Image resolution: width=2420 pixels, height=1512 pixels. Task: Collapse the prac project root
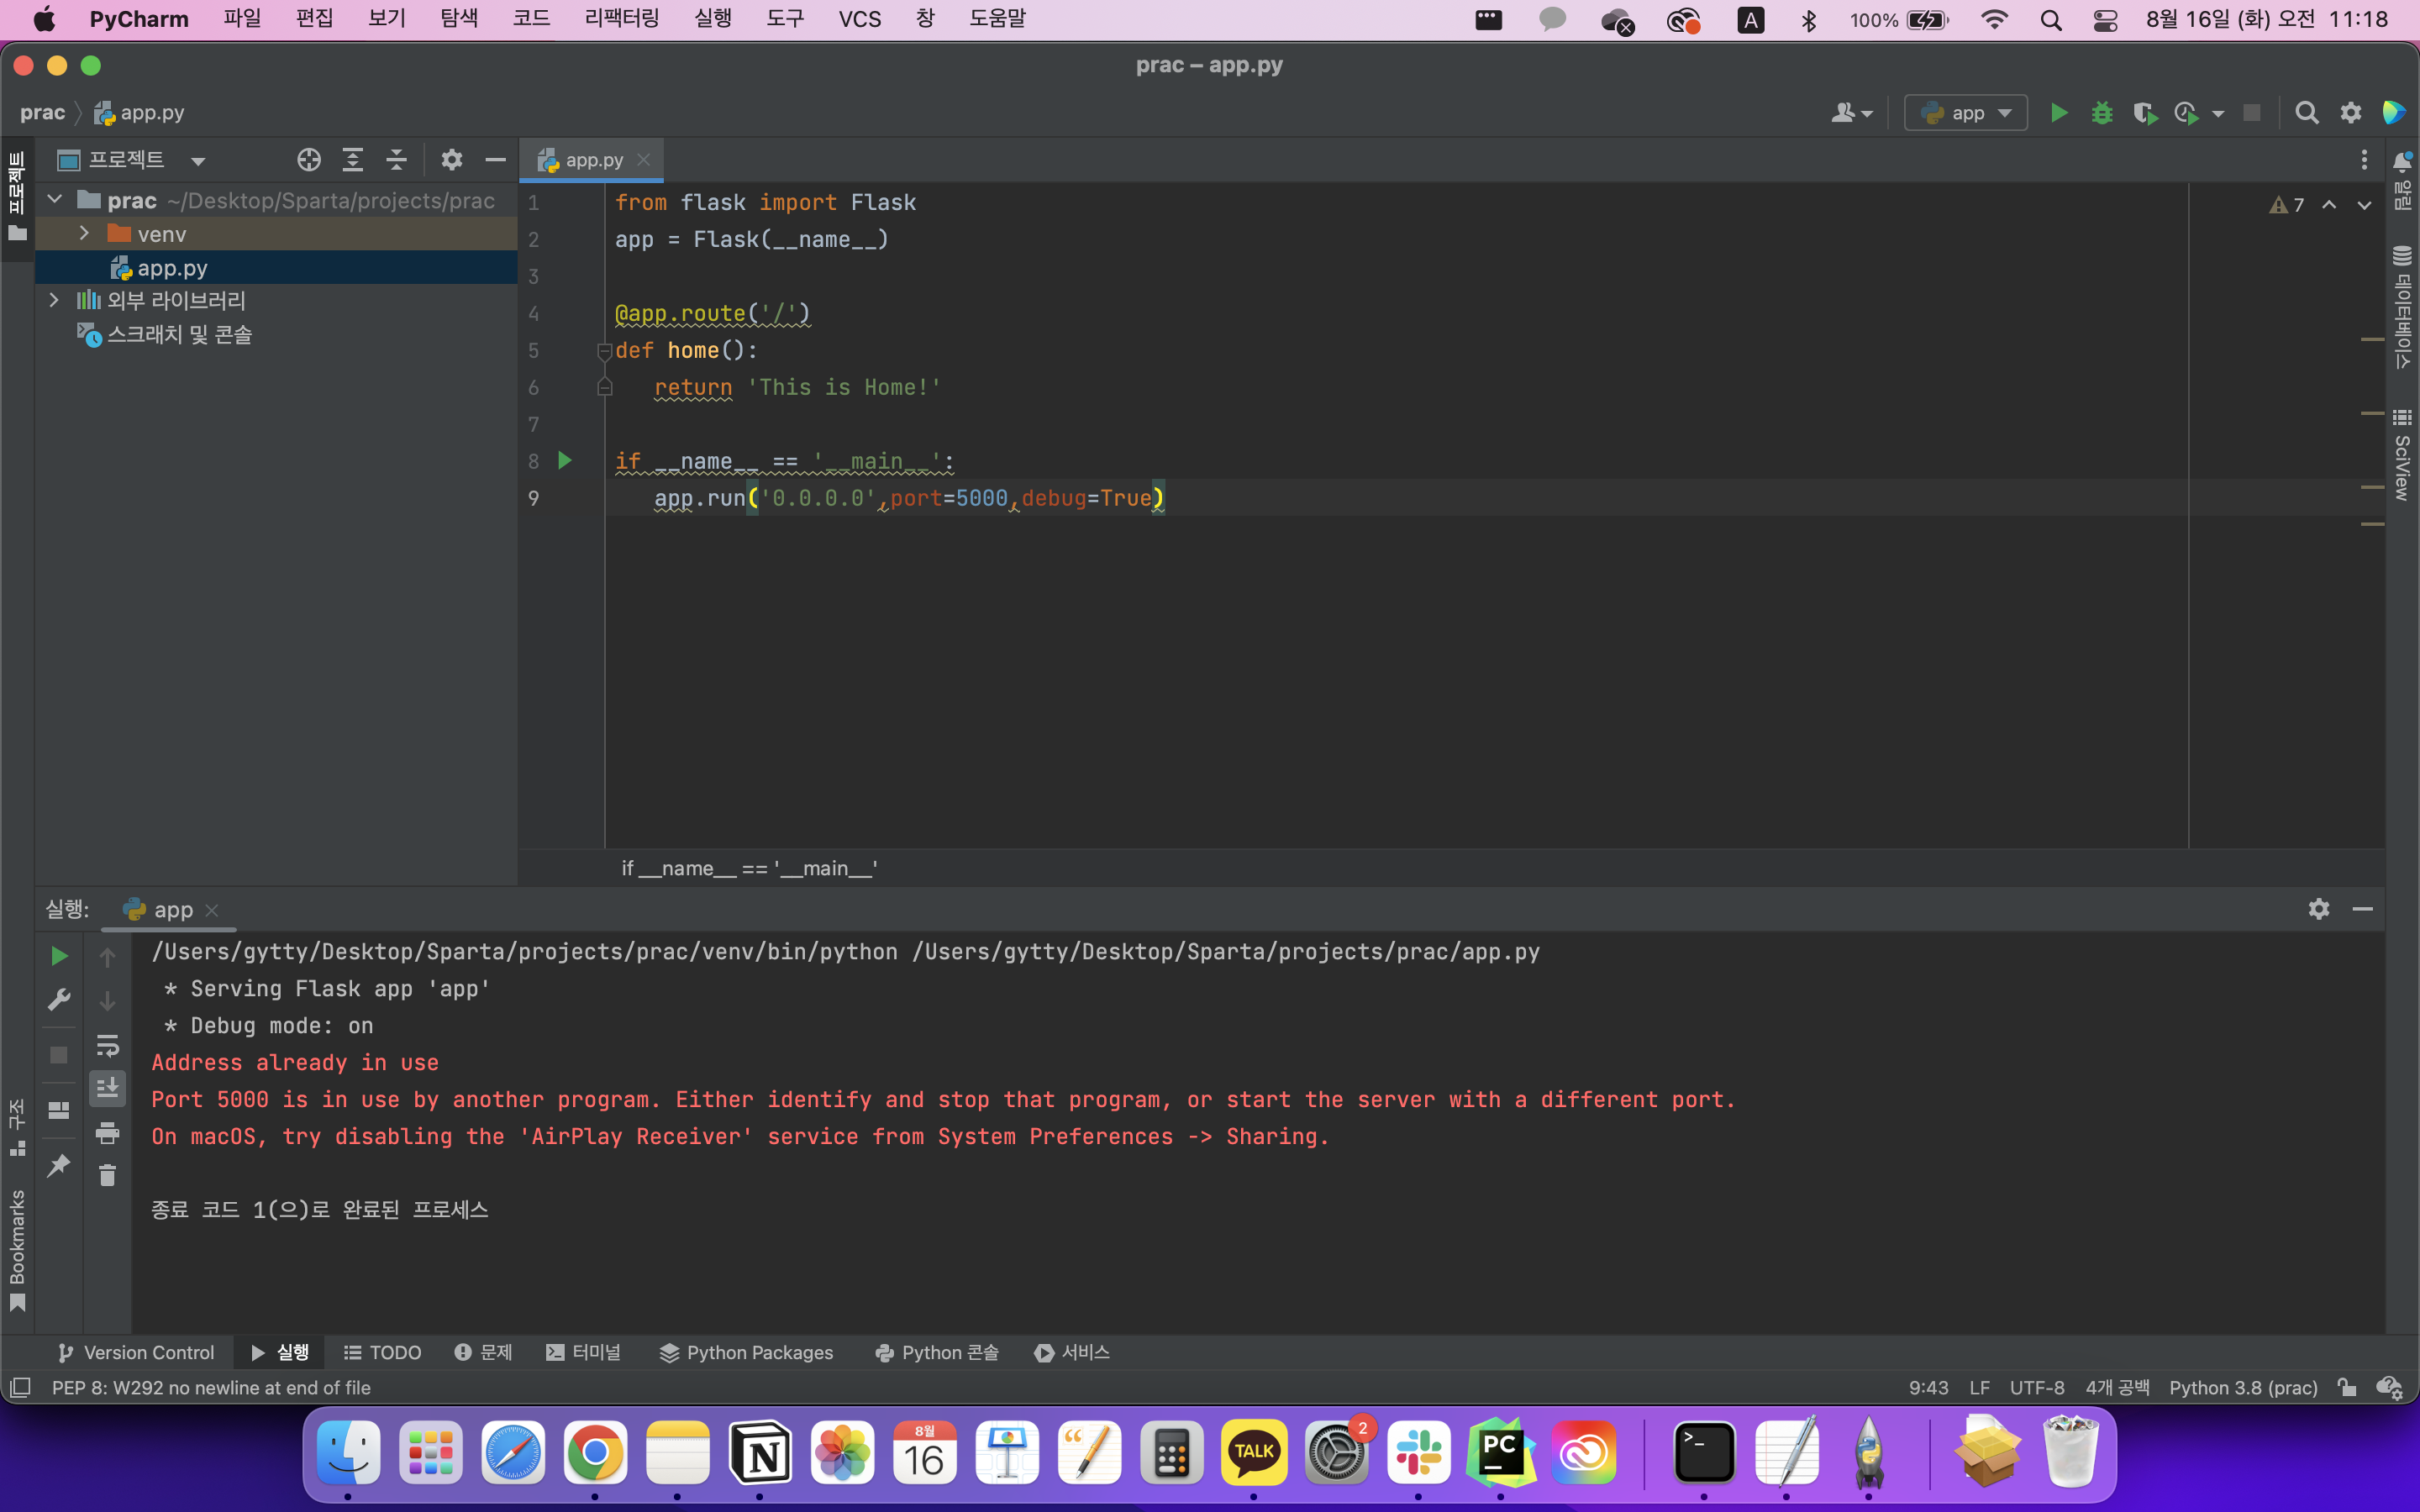55,200
